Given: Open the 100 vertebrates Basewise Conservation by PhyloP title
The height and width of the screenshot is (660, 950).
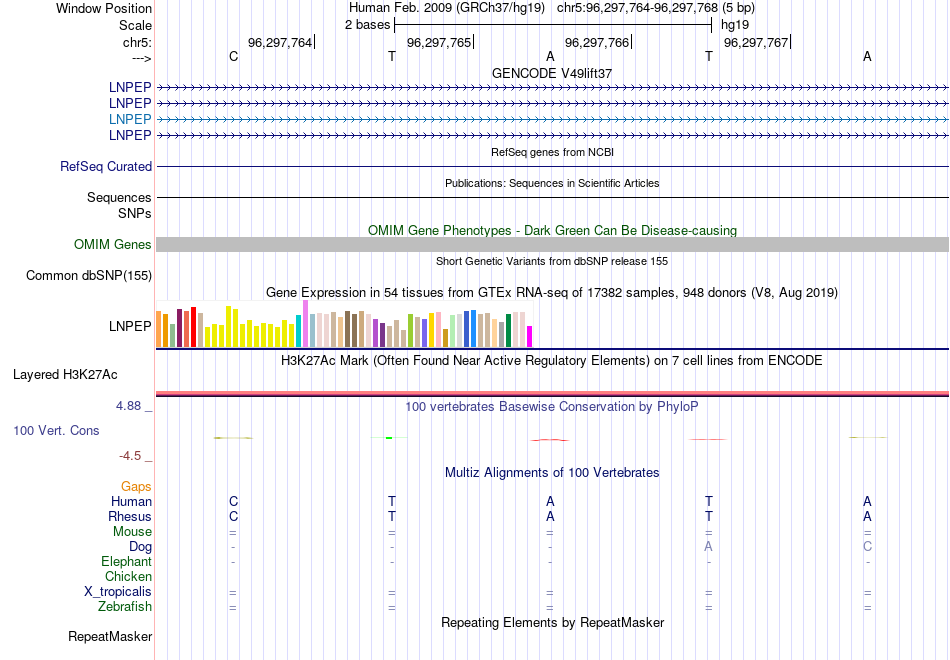Looking at the screenshot, I should coord(552,407).
